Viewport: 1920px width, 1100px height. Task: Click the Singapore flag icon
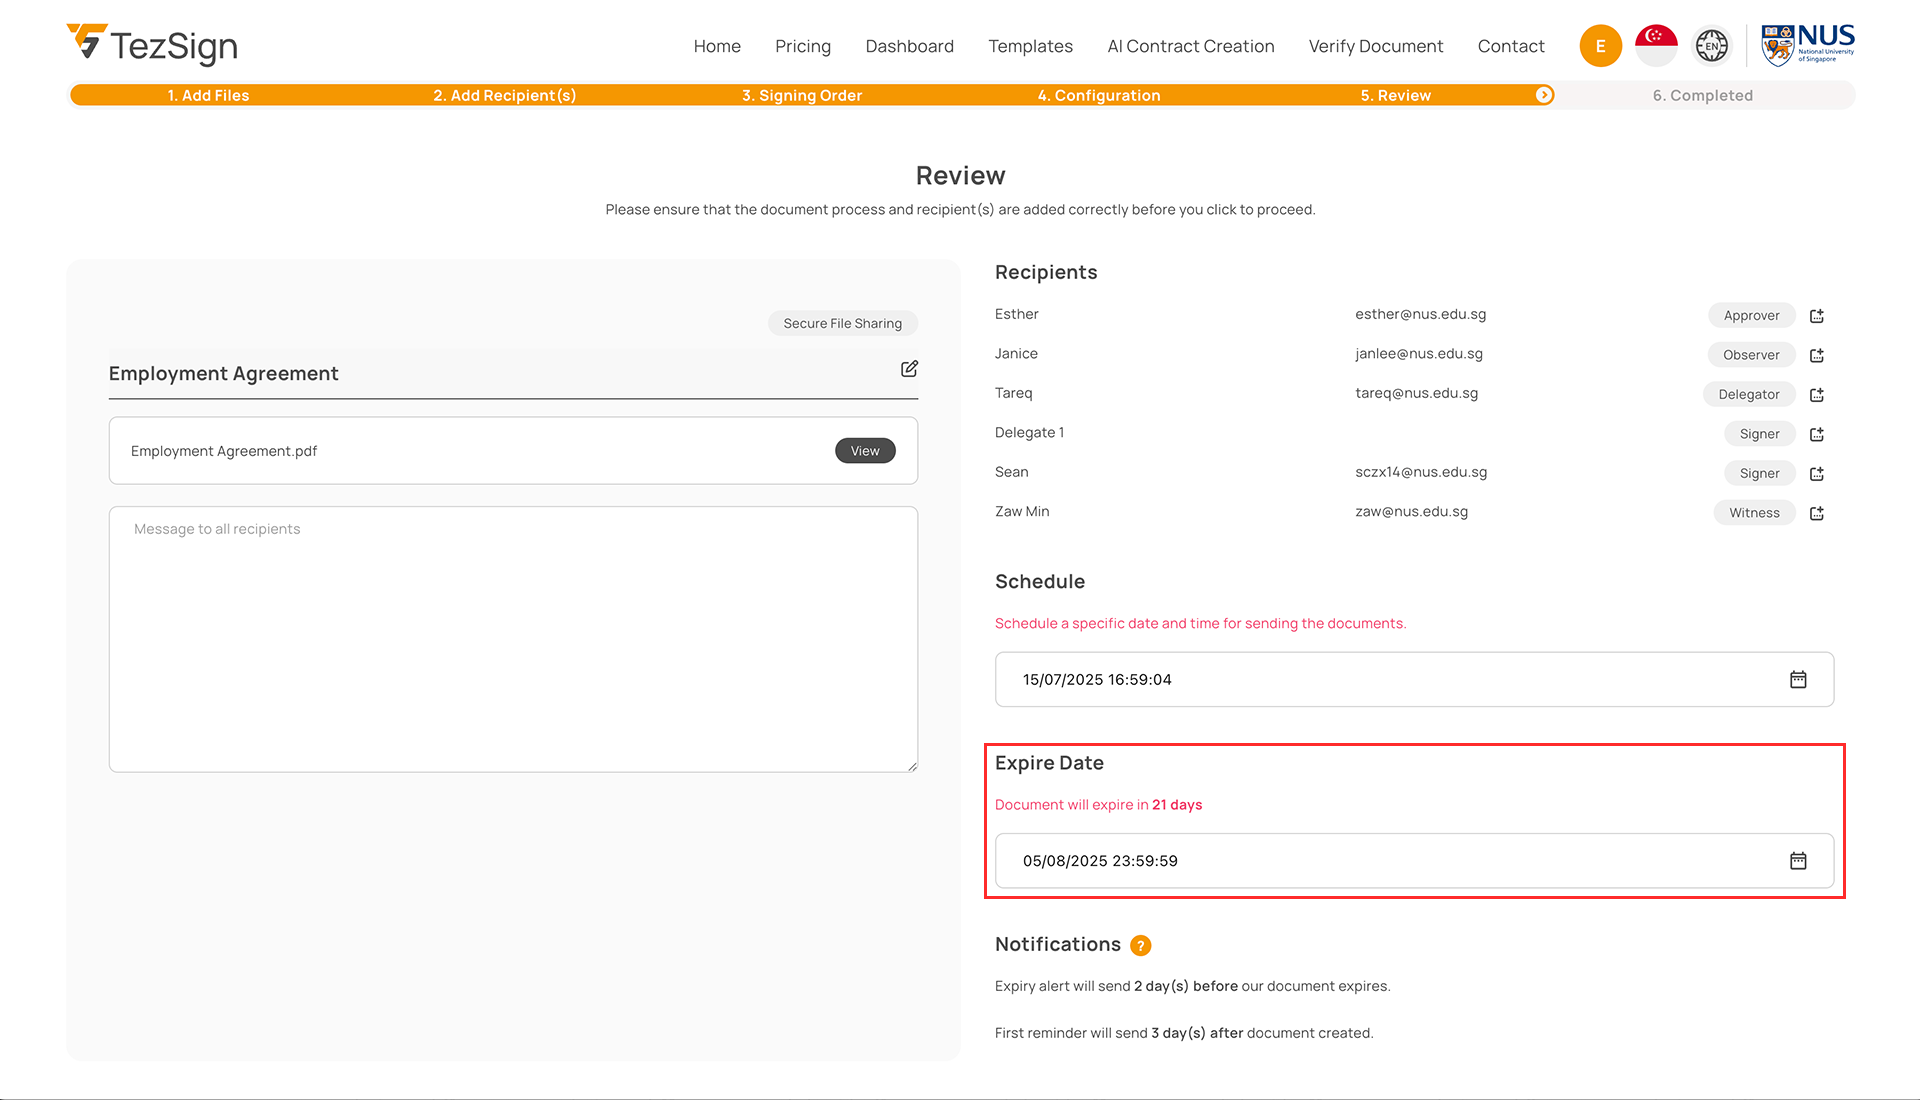click(x=1656, y=46)
